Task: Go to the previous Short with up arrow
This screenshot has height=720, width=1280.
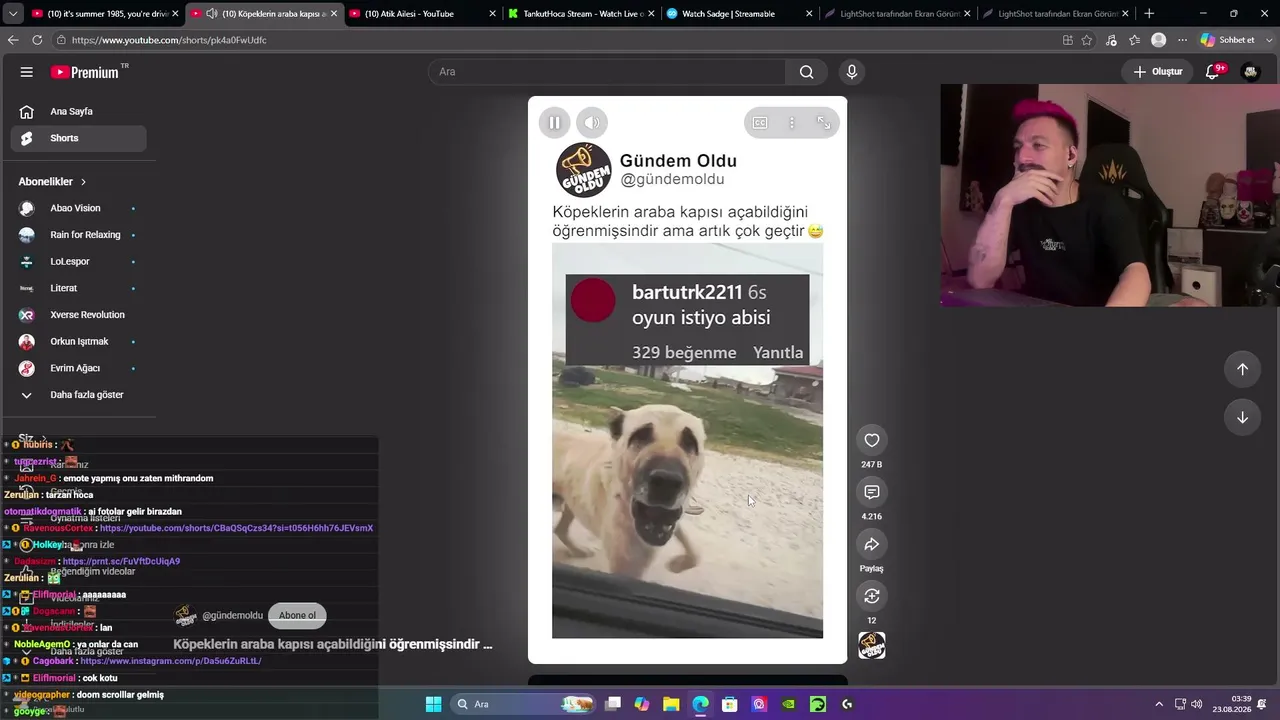Action: click(1242, 369)
